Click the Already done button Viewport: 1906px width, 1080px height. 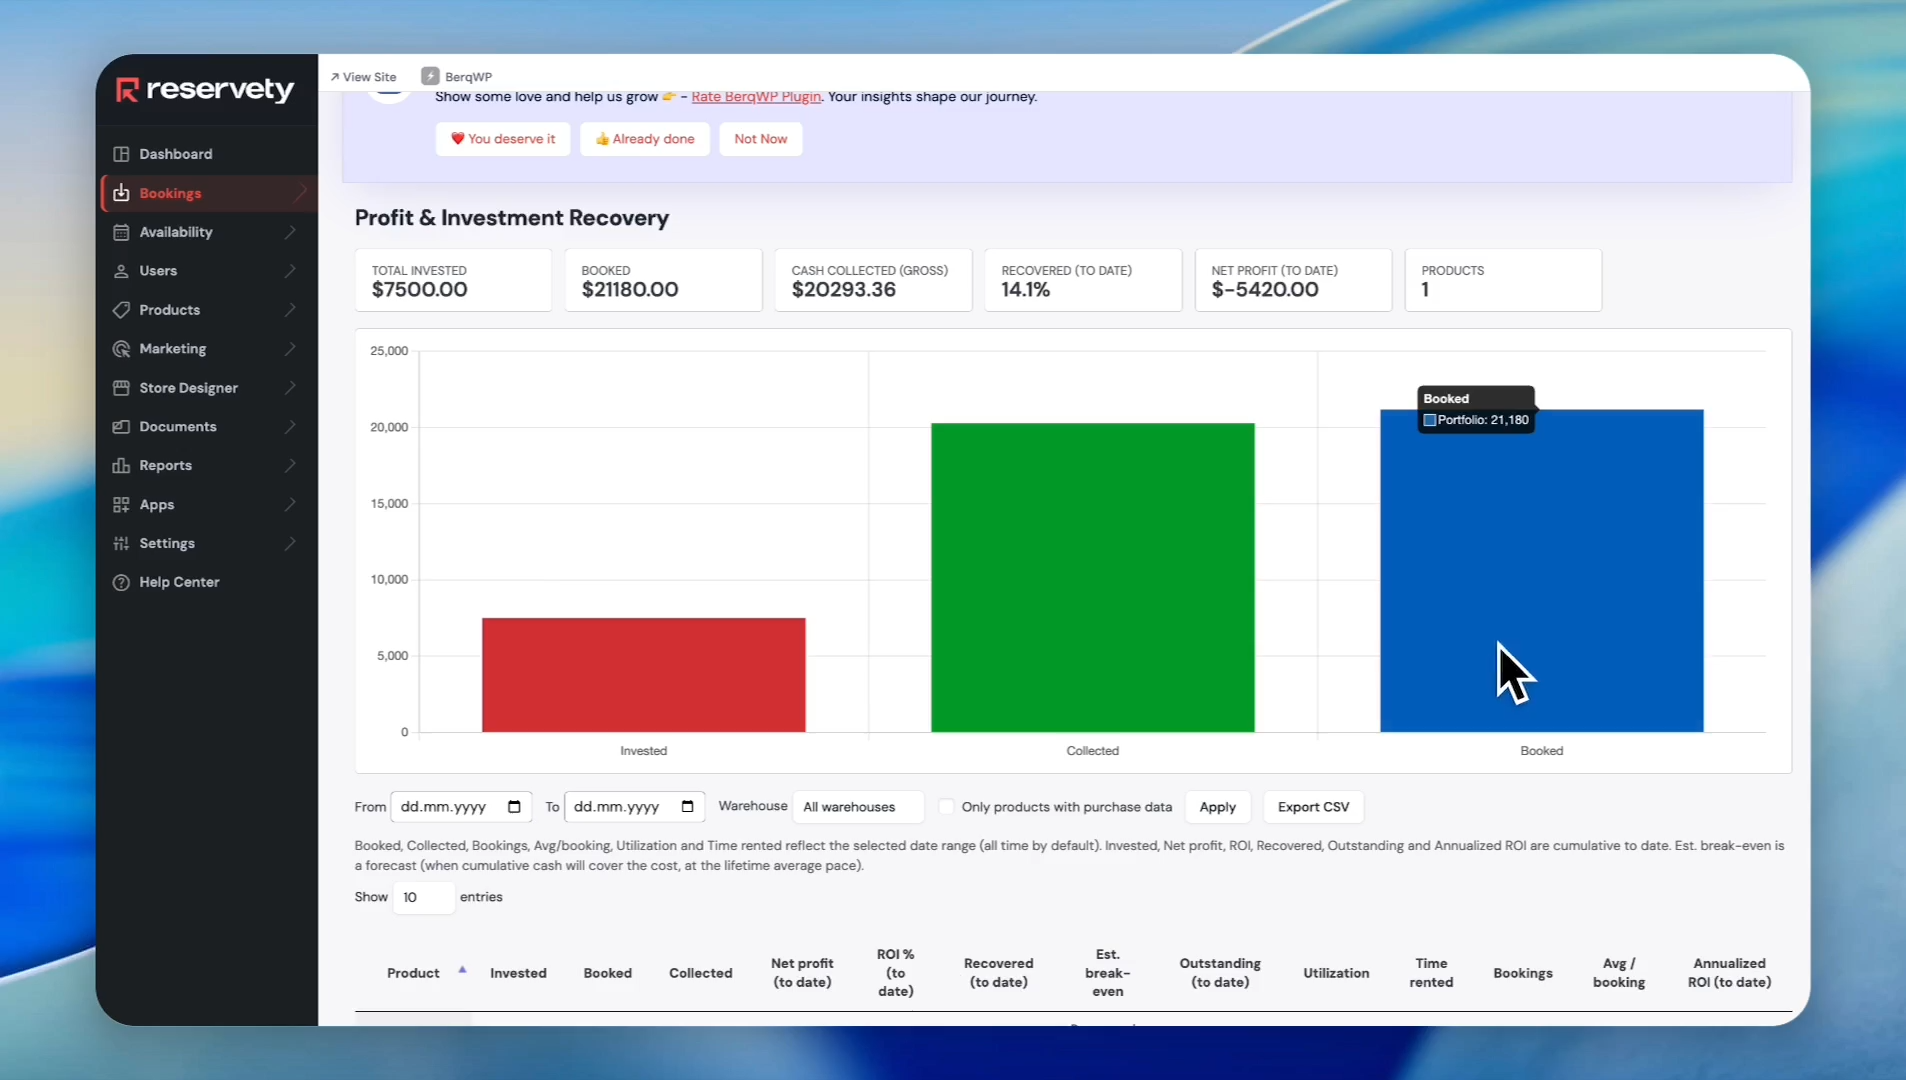tap(645, 139)
